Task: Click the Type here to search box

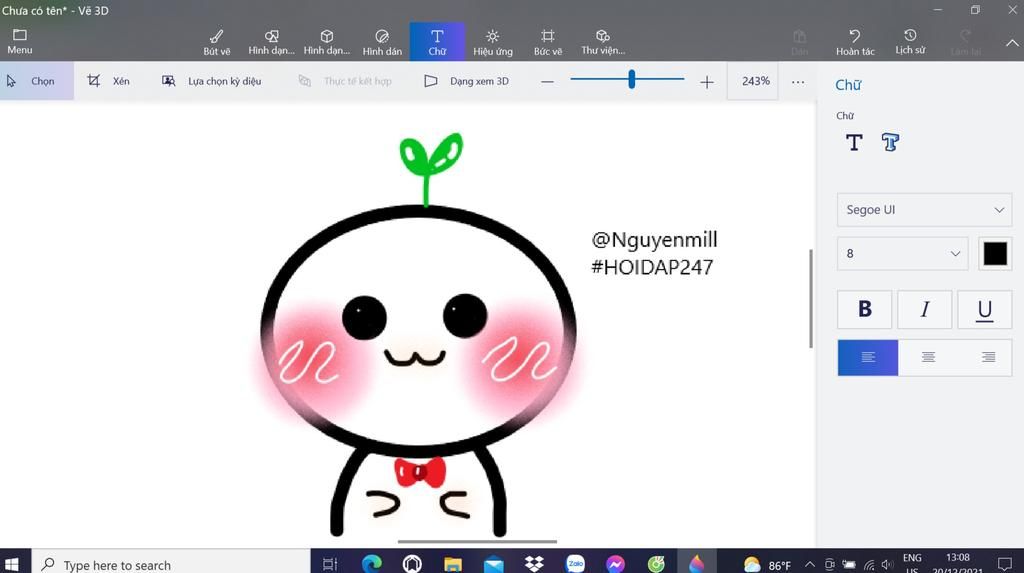Action: [170, 564]
